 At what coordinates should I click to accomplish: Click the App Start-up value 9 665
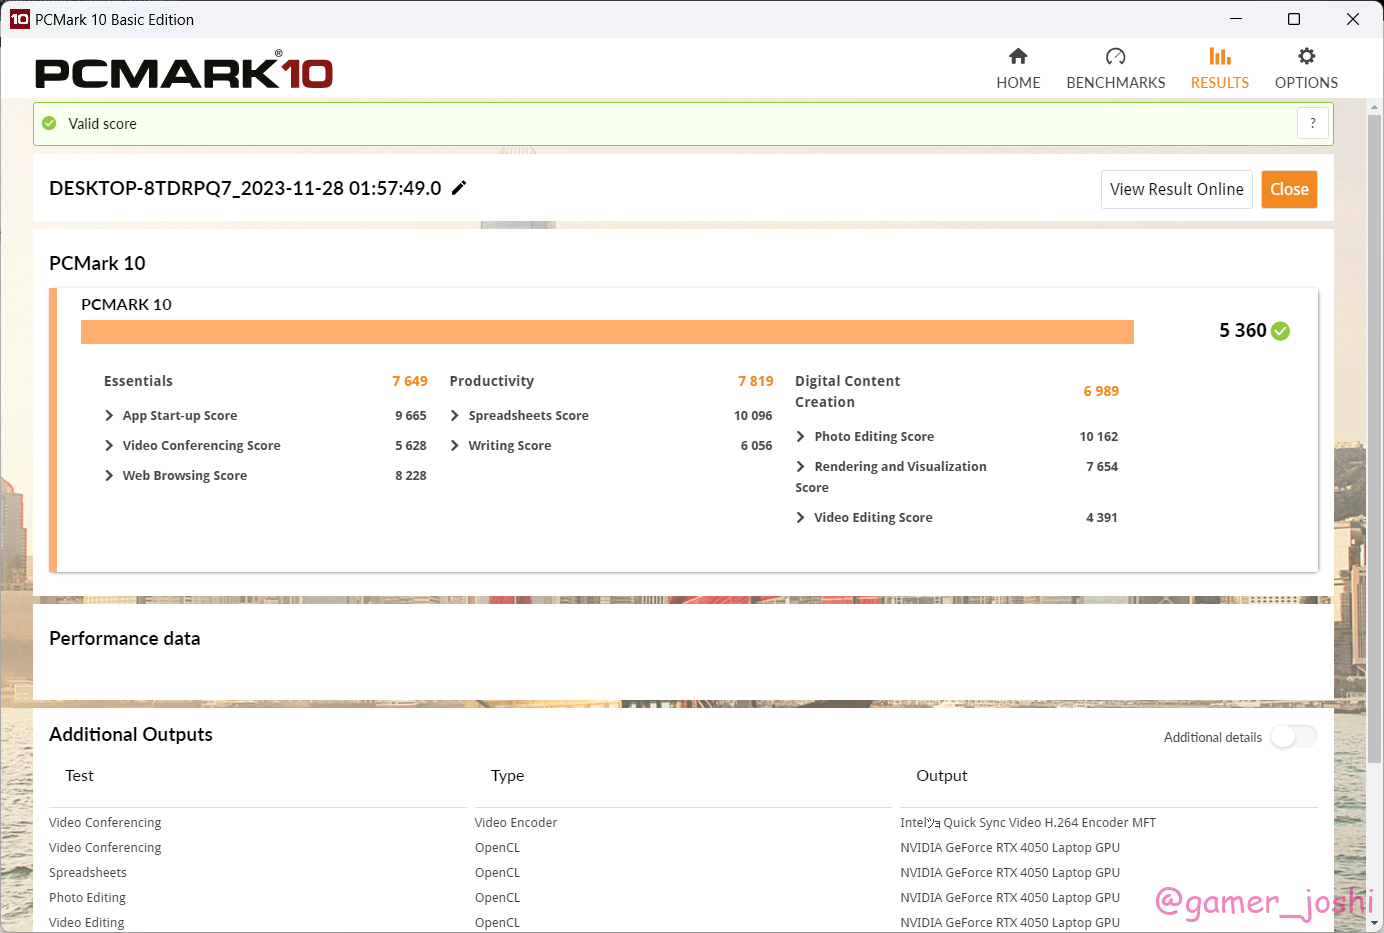click(411, 416)
